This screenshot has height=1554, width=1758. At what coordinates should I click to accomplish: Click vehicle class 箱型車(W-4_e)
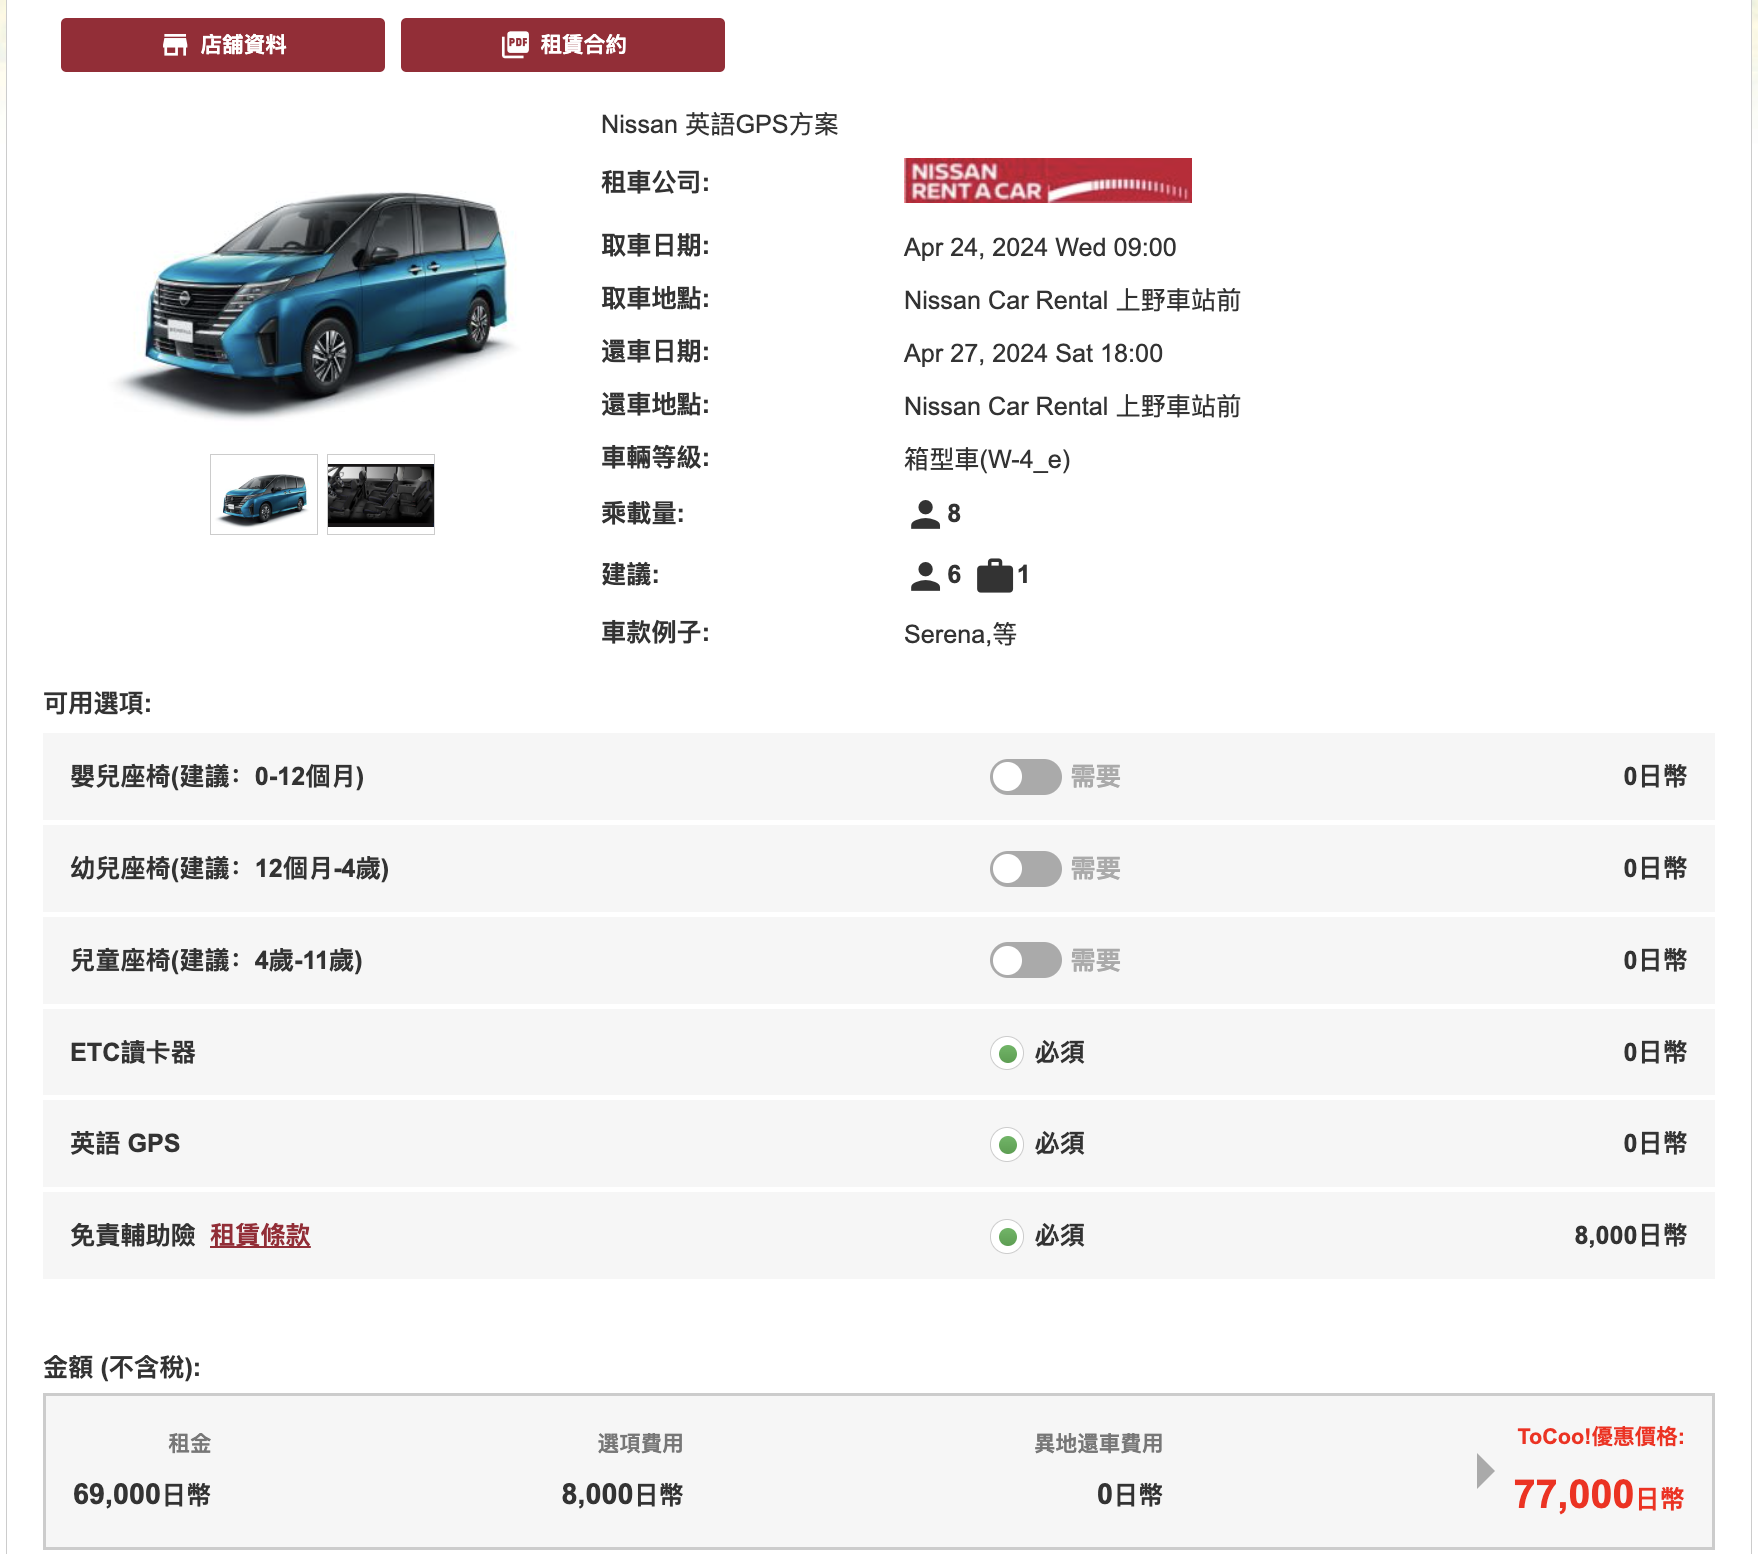[987, 459]
